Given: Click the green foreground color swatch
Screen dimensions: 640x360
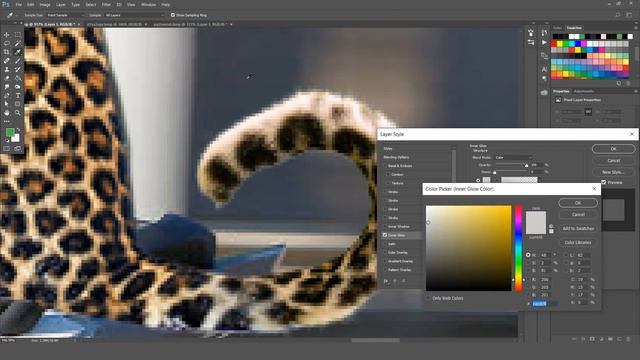Looking at the screenshot, I should (10, 132).
